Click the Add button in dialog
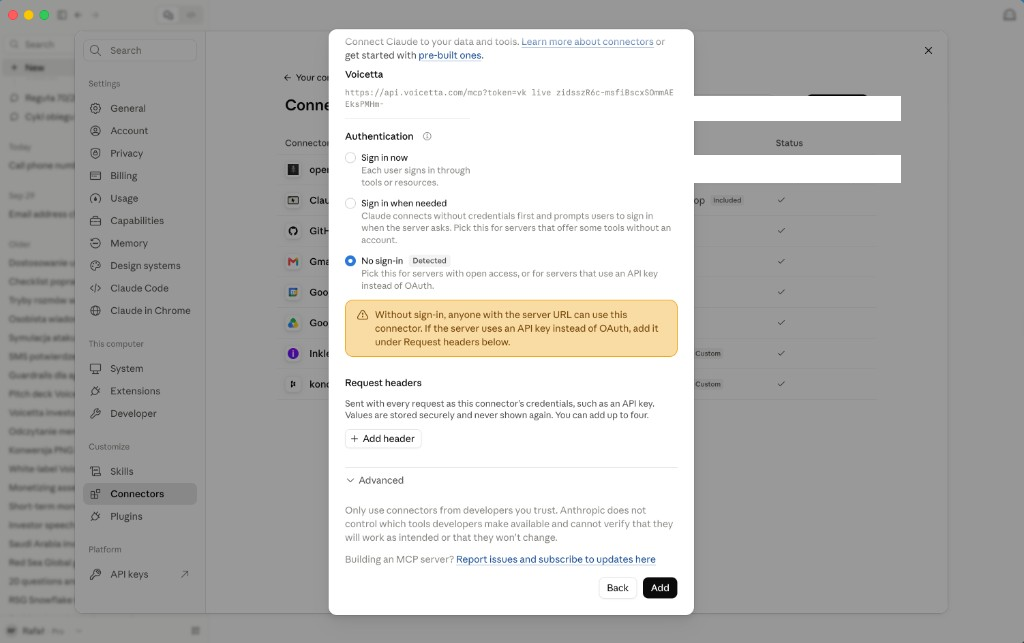This screenshot has width=1024, height=643. click(x=660, y=588)
